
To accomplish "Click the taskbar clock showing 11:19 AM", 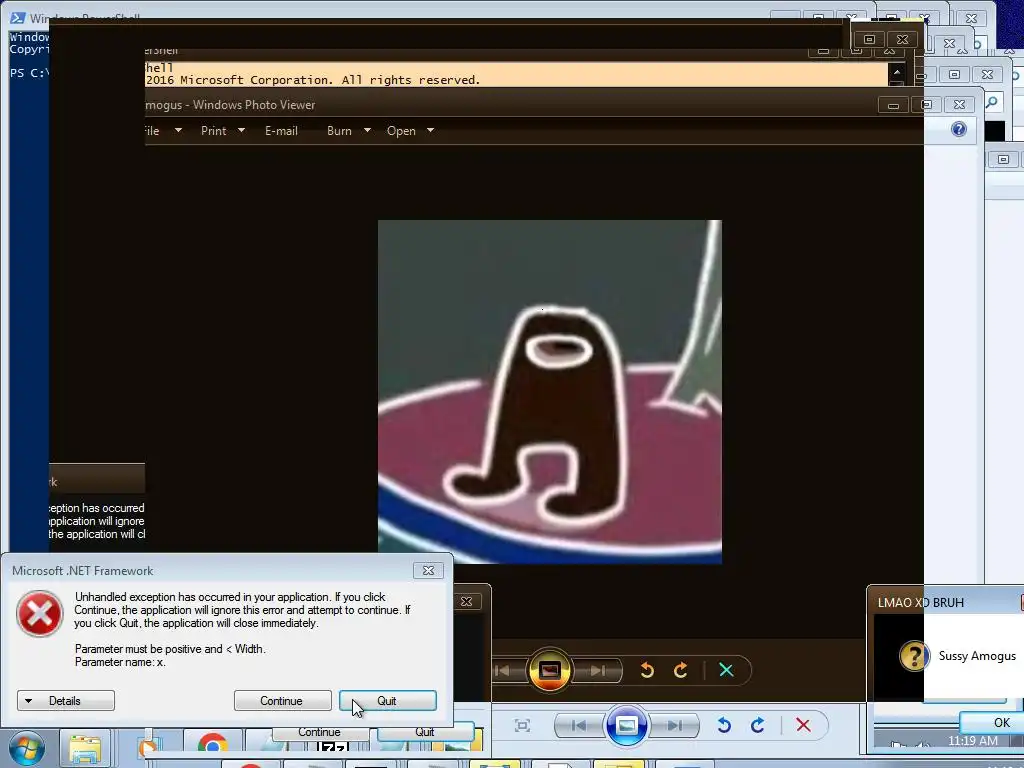I will [972, 741].
